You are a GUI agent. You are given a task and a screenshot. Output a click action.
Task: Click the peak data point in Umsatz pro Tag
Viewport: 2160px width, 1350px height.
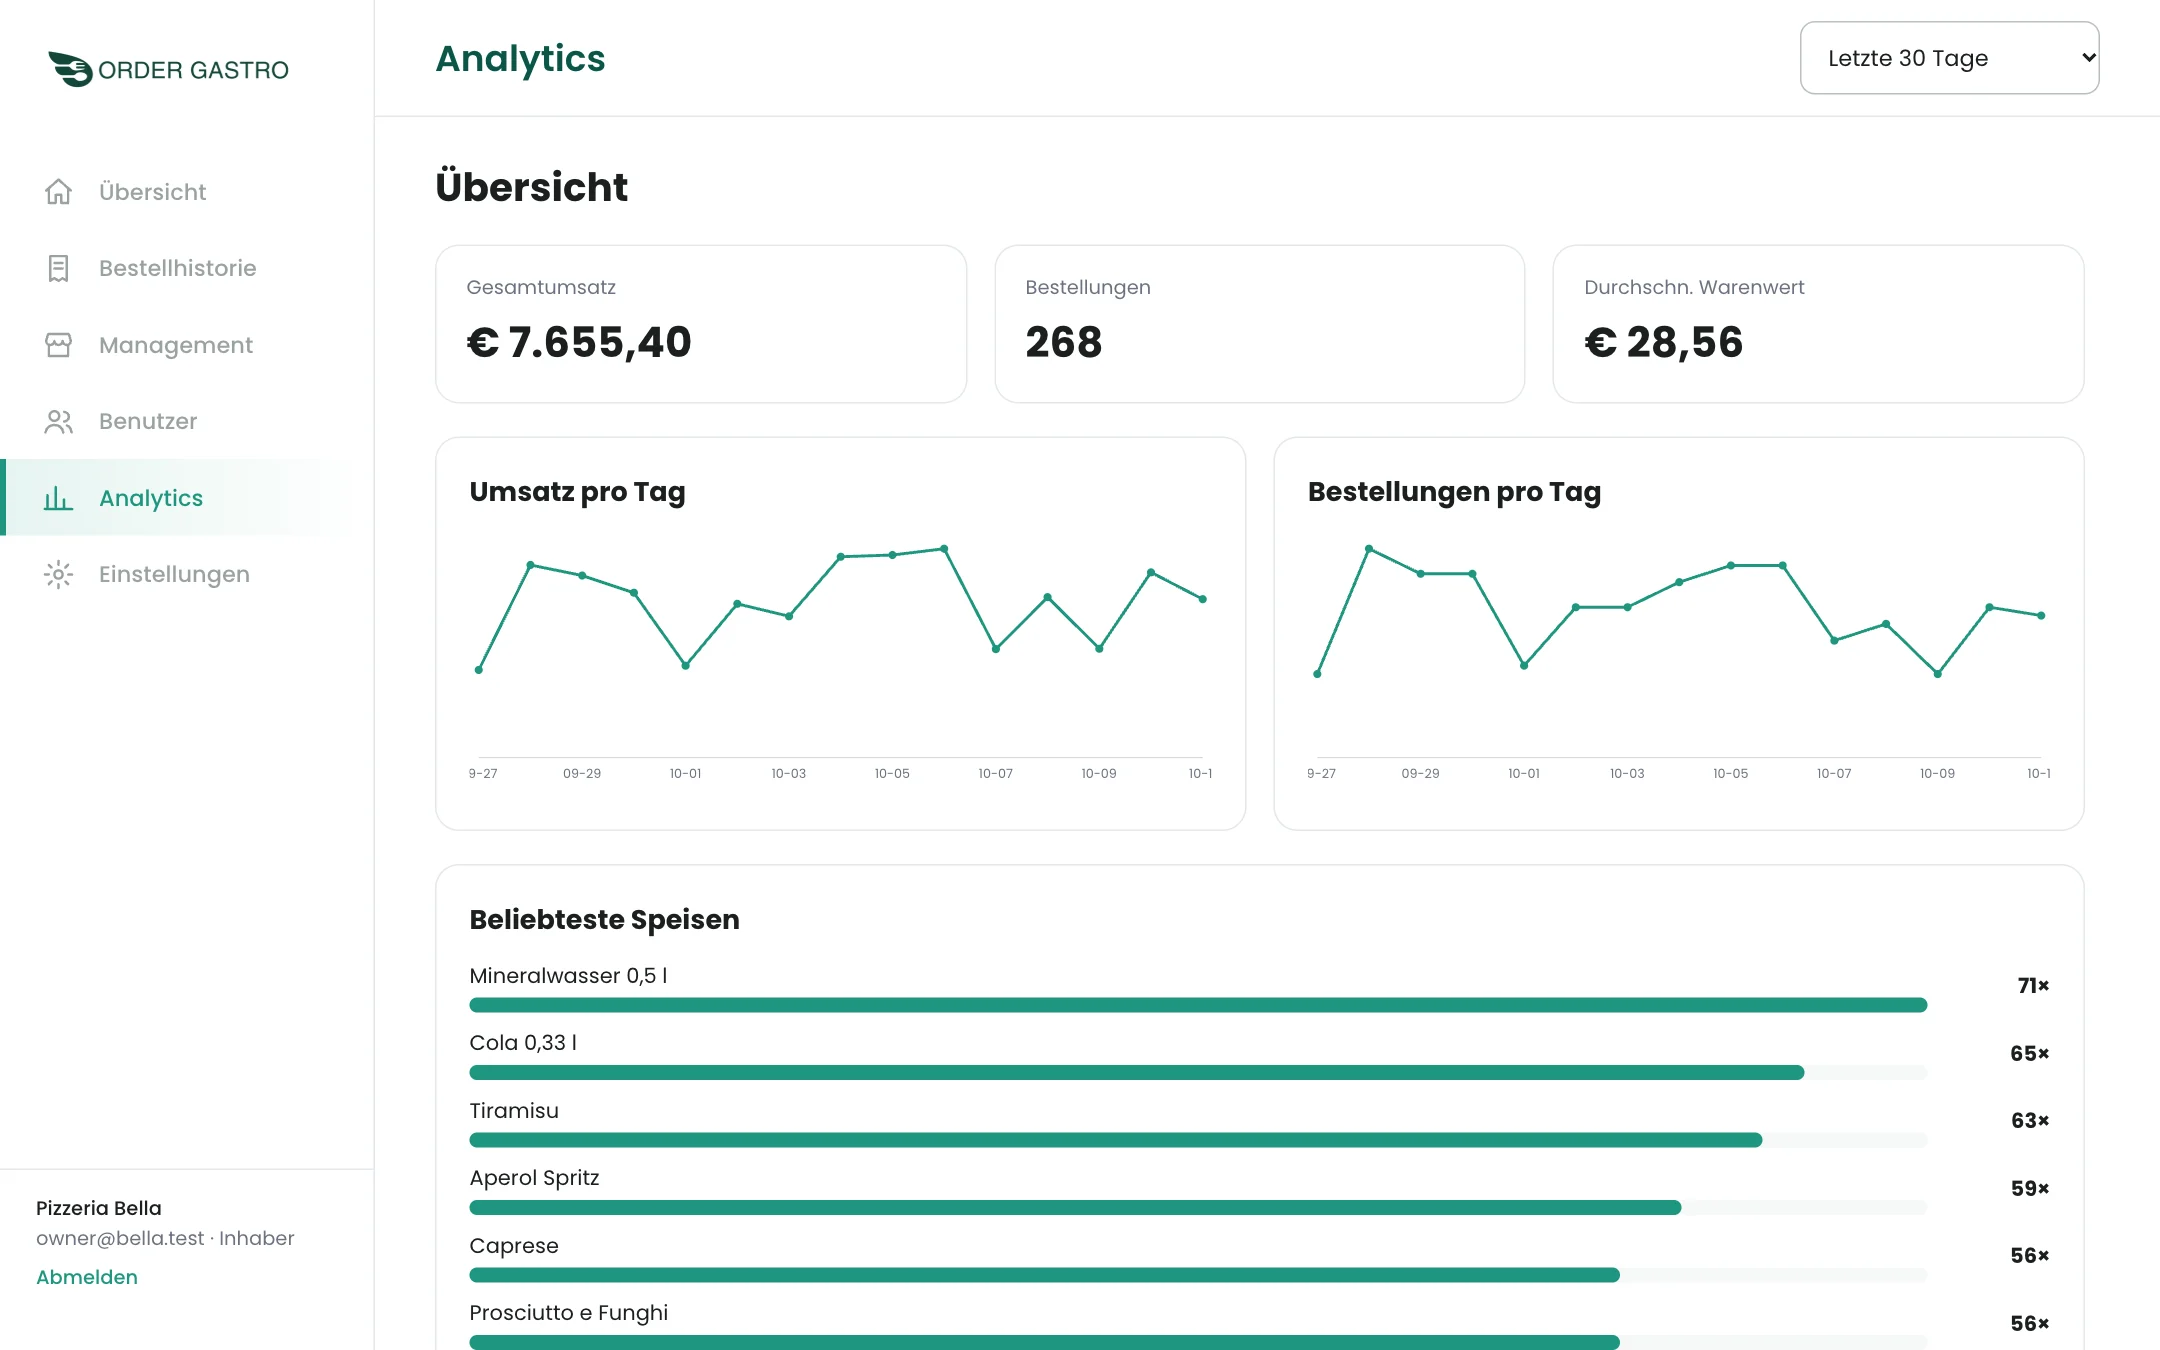(x=944, y=549)
